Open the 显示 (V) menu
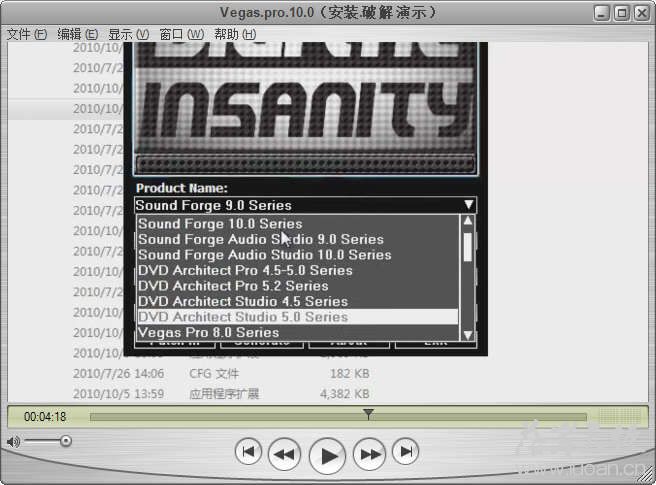Image resolution: width=656 pixels, height=485 pixels. point(128,34)
